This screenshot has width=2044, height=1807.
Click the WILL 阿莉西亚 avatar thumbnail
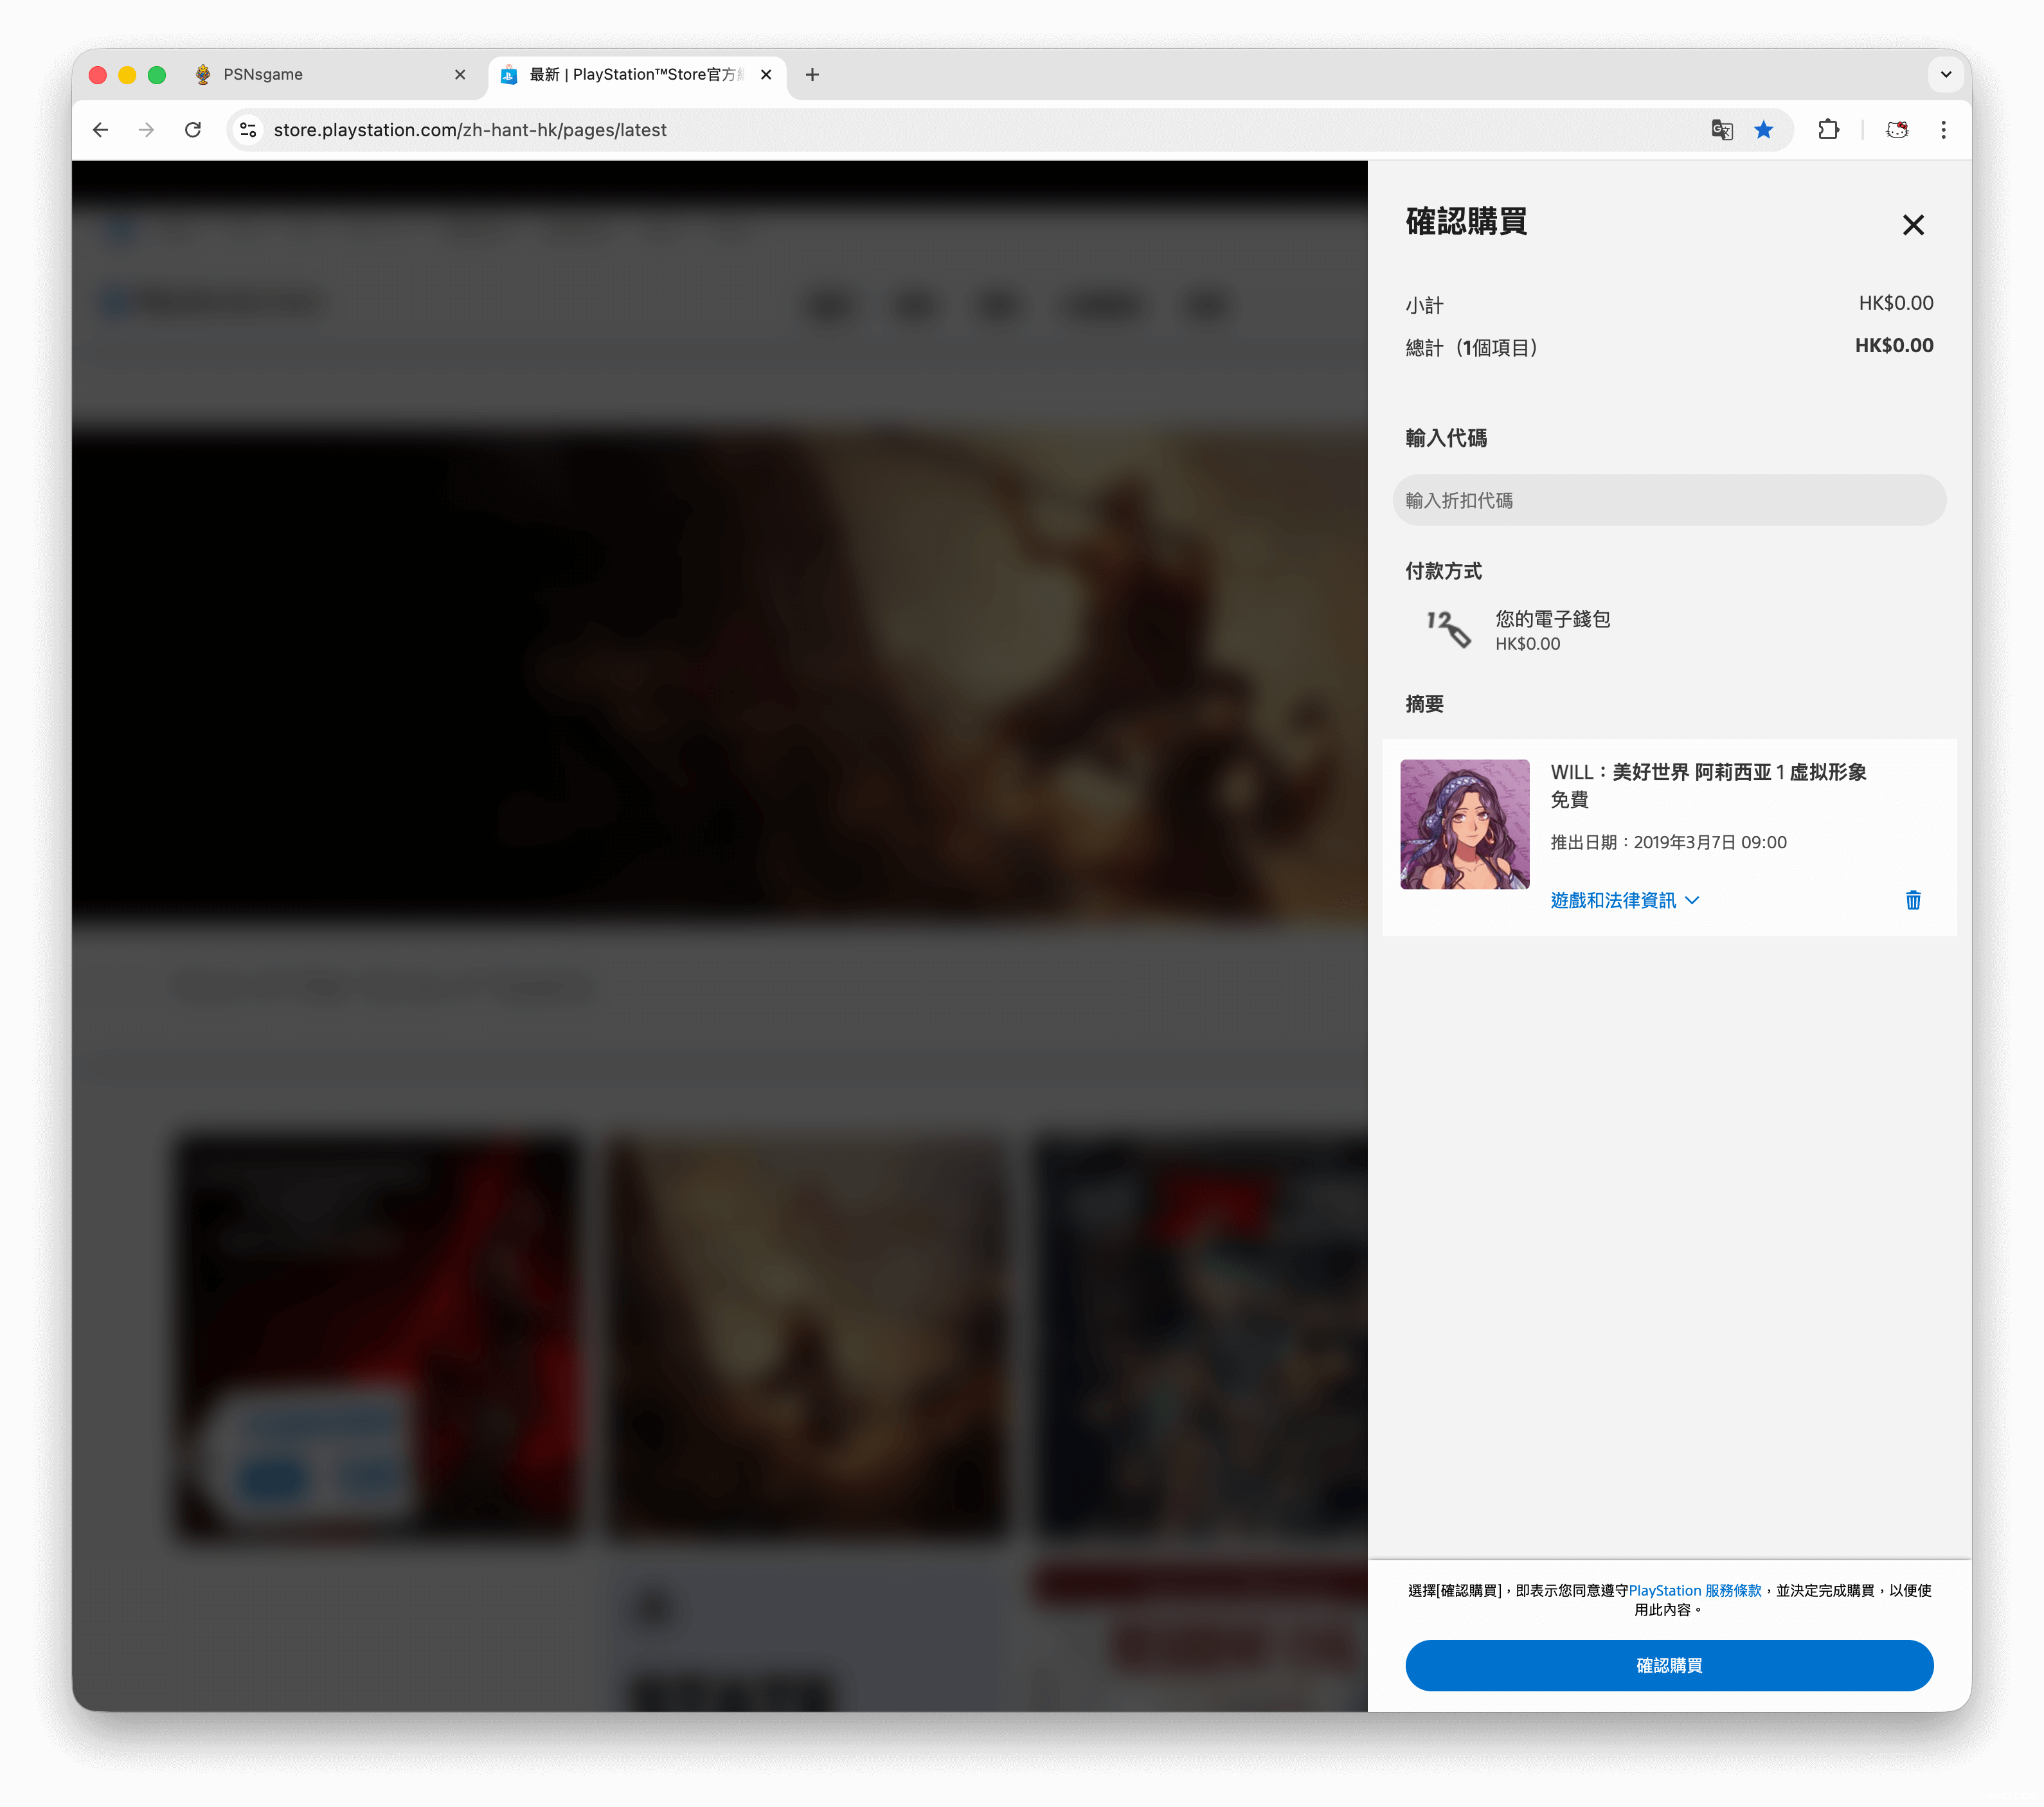point(1464,824)
